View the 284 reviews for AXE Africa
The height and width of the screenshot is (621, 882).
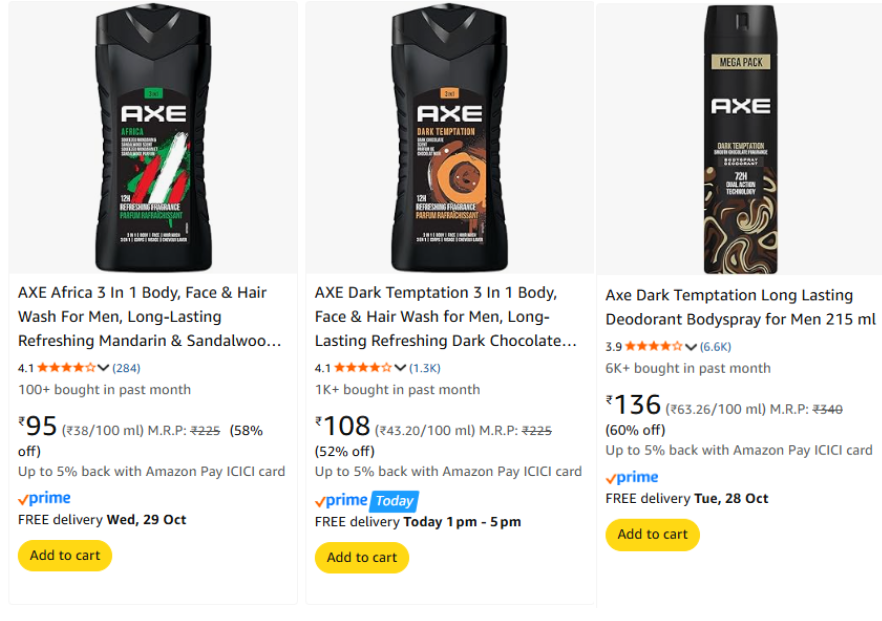tap(126, 367)
